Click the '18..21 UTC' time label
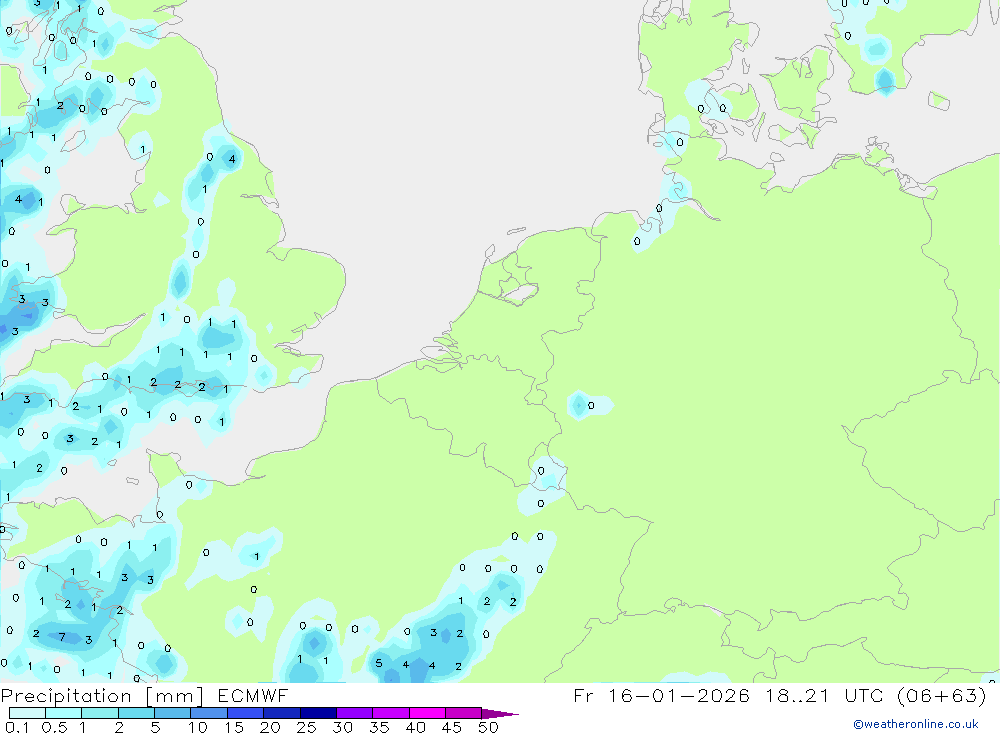This screenshot has width=1000, height=733. point(826,696)
